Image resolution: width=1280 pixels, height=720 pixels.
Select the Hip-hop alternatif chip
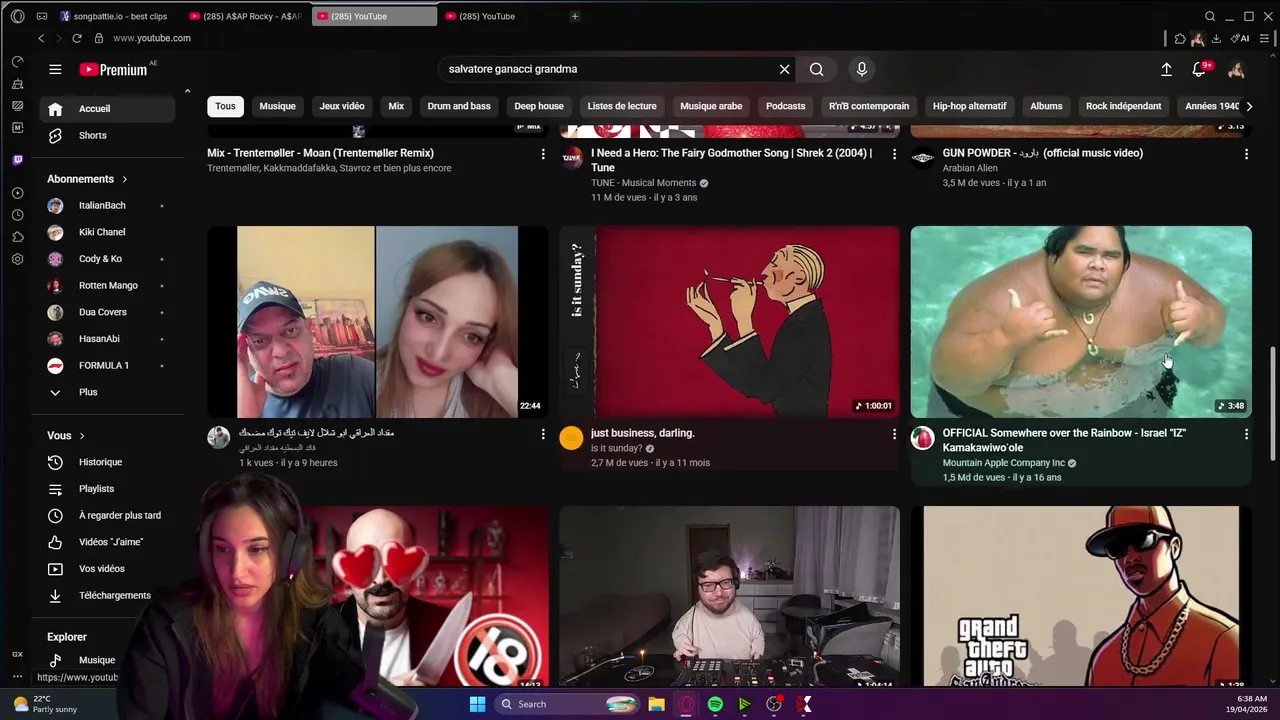(969, 106)
